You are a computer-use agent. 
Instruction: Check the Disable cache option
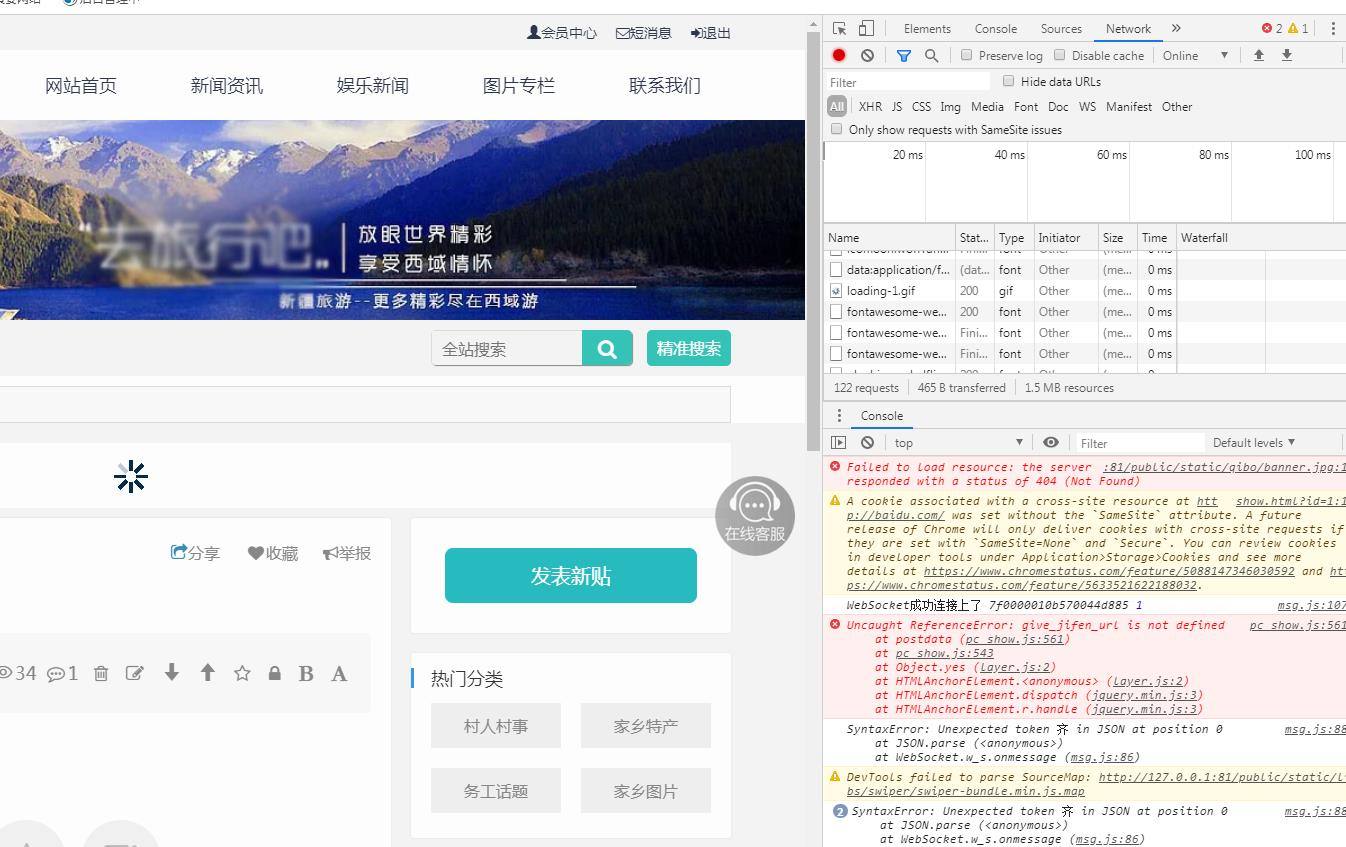coord(1060,55)
